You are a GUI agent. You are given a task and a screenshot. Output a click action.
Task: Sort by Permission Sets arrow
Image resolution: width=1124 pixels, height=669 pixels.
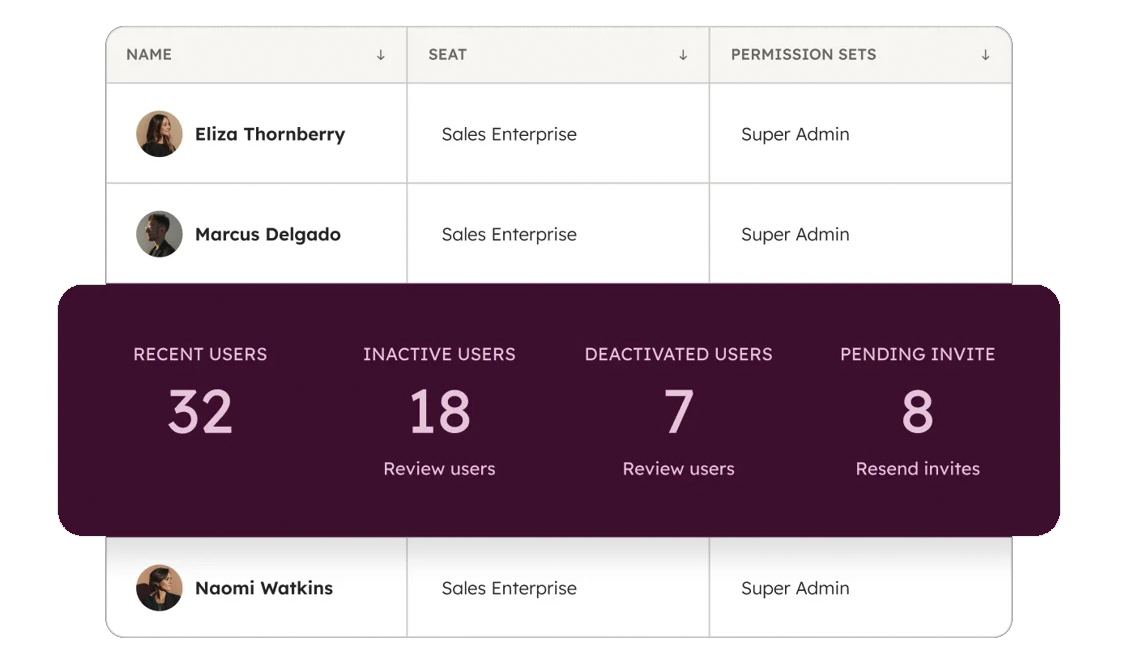click(985, 55)
